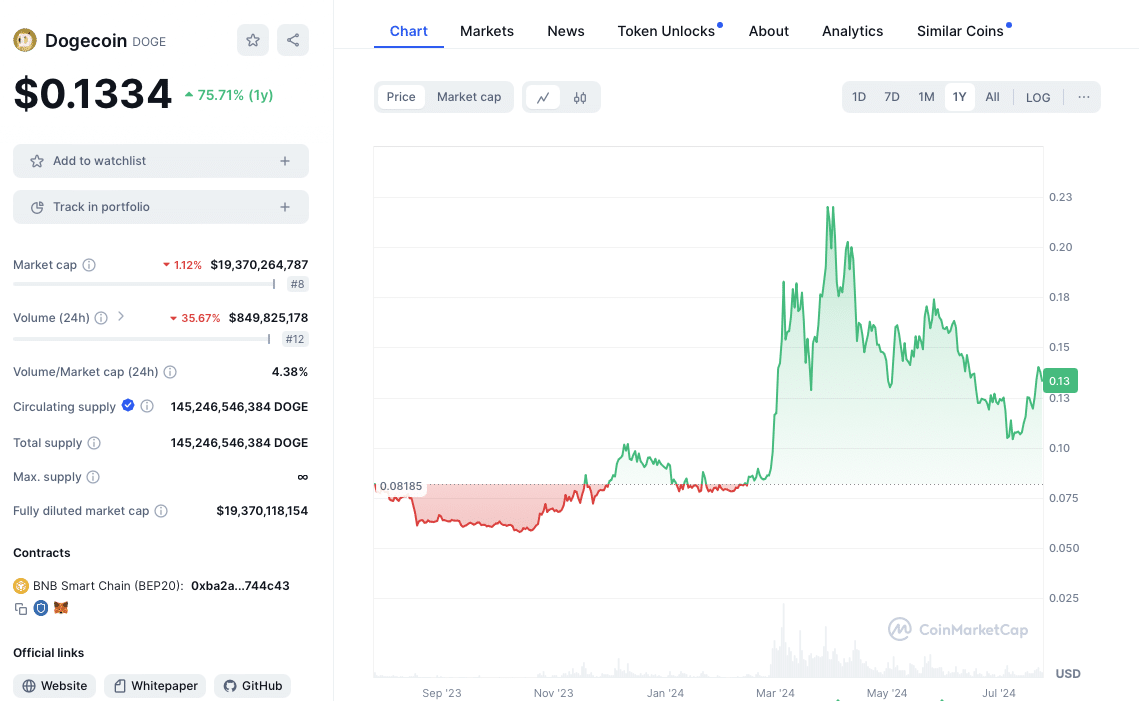Show Volume/Market cap info icon

click(x=170, y=372)
